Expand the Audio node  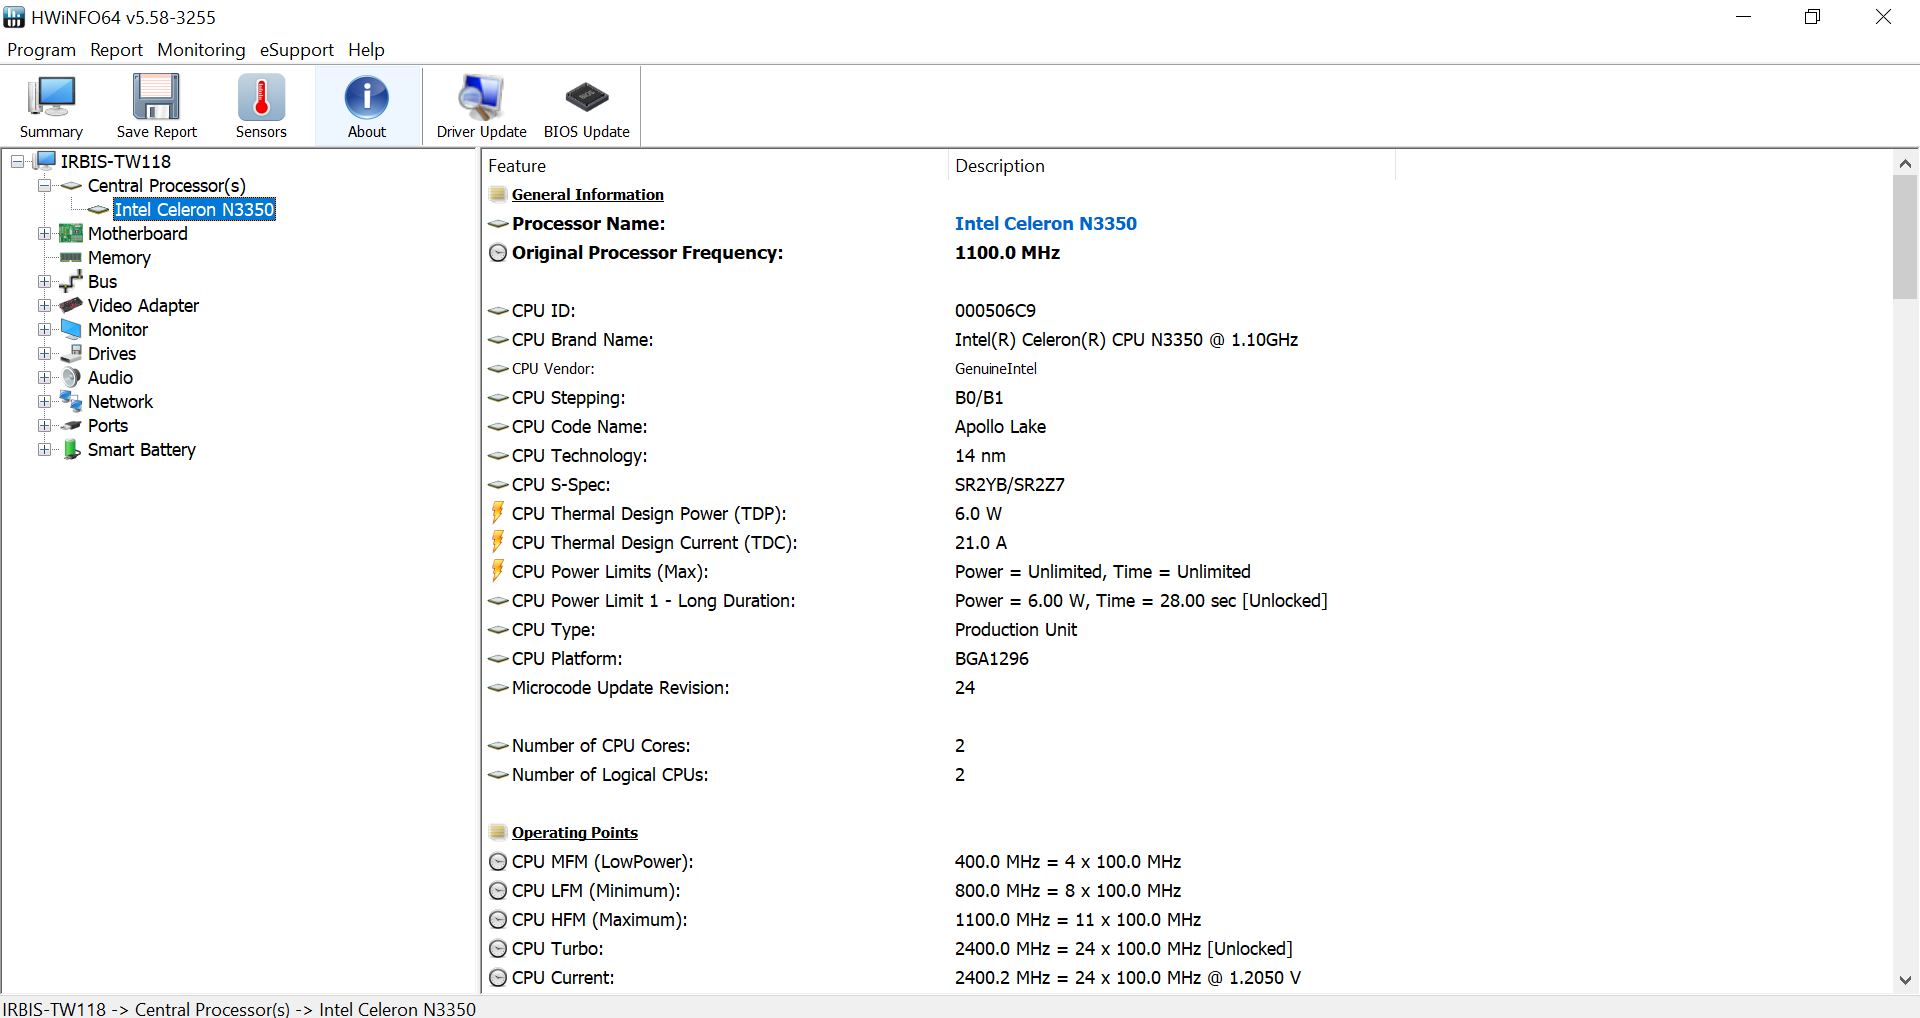click(x=44, y=377)
